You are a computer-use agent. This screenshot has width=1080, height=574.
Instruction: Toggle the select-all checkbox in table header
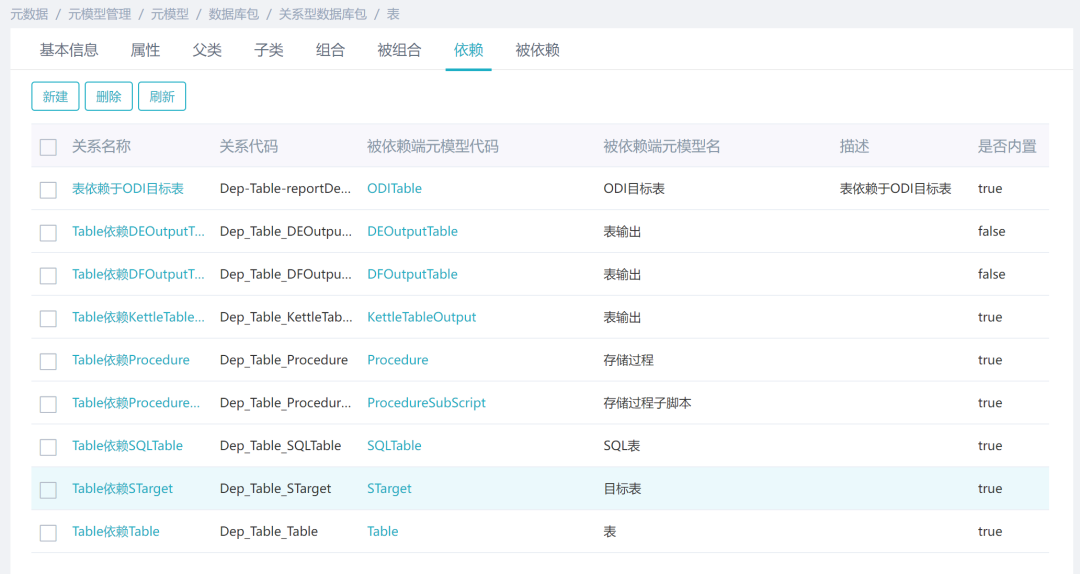[x=48, y=147]
